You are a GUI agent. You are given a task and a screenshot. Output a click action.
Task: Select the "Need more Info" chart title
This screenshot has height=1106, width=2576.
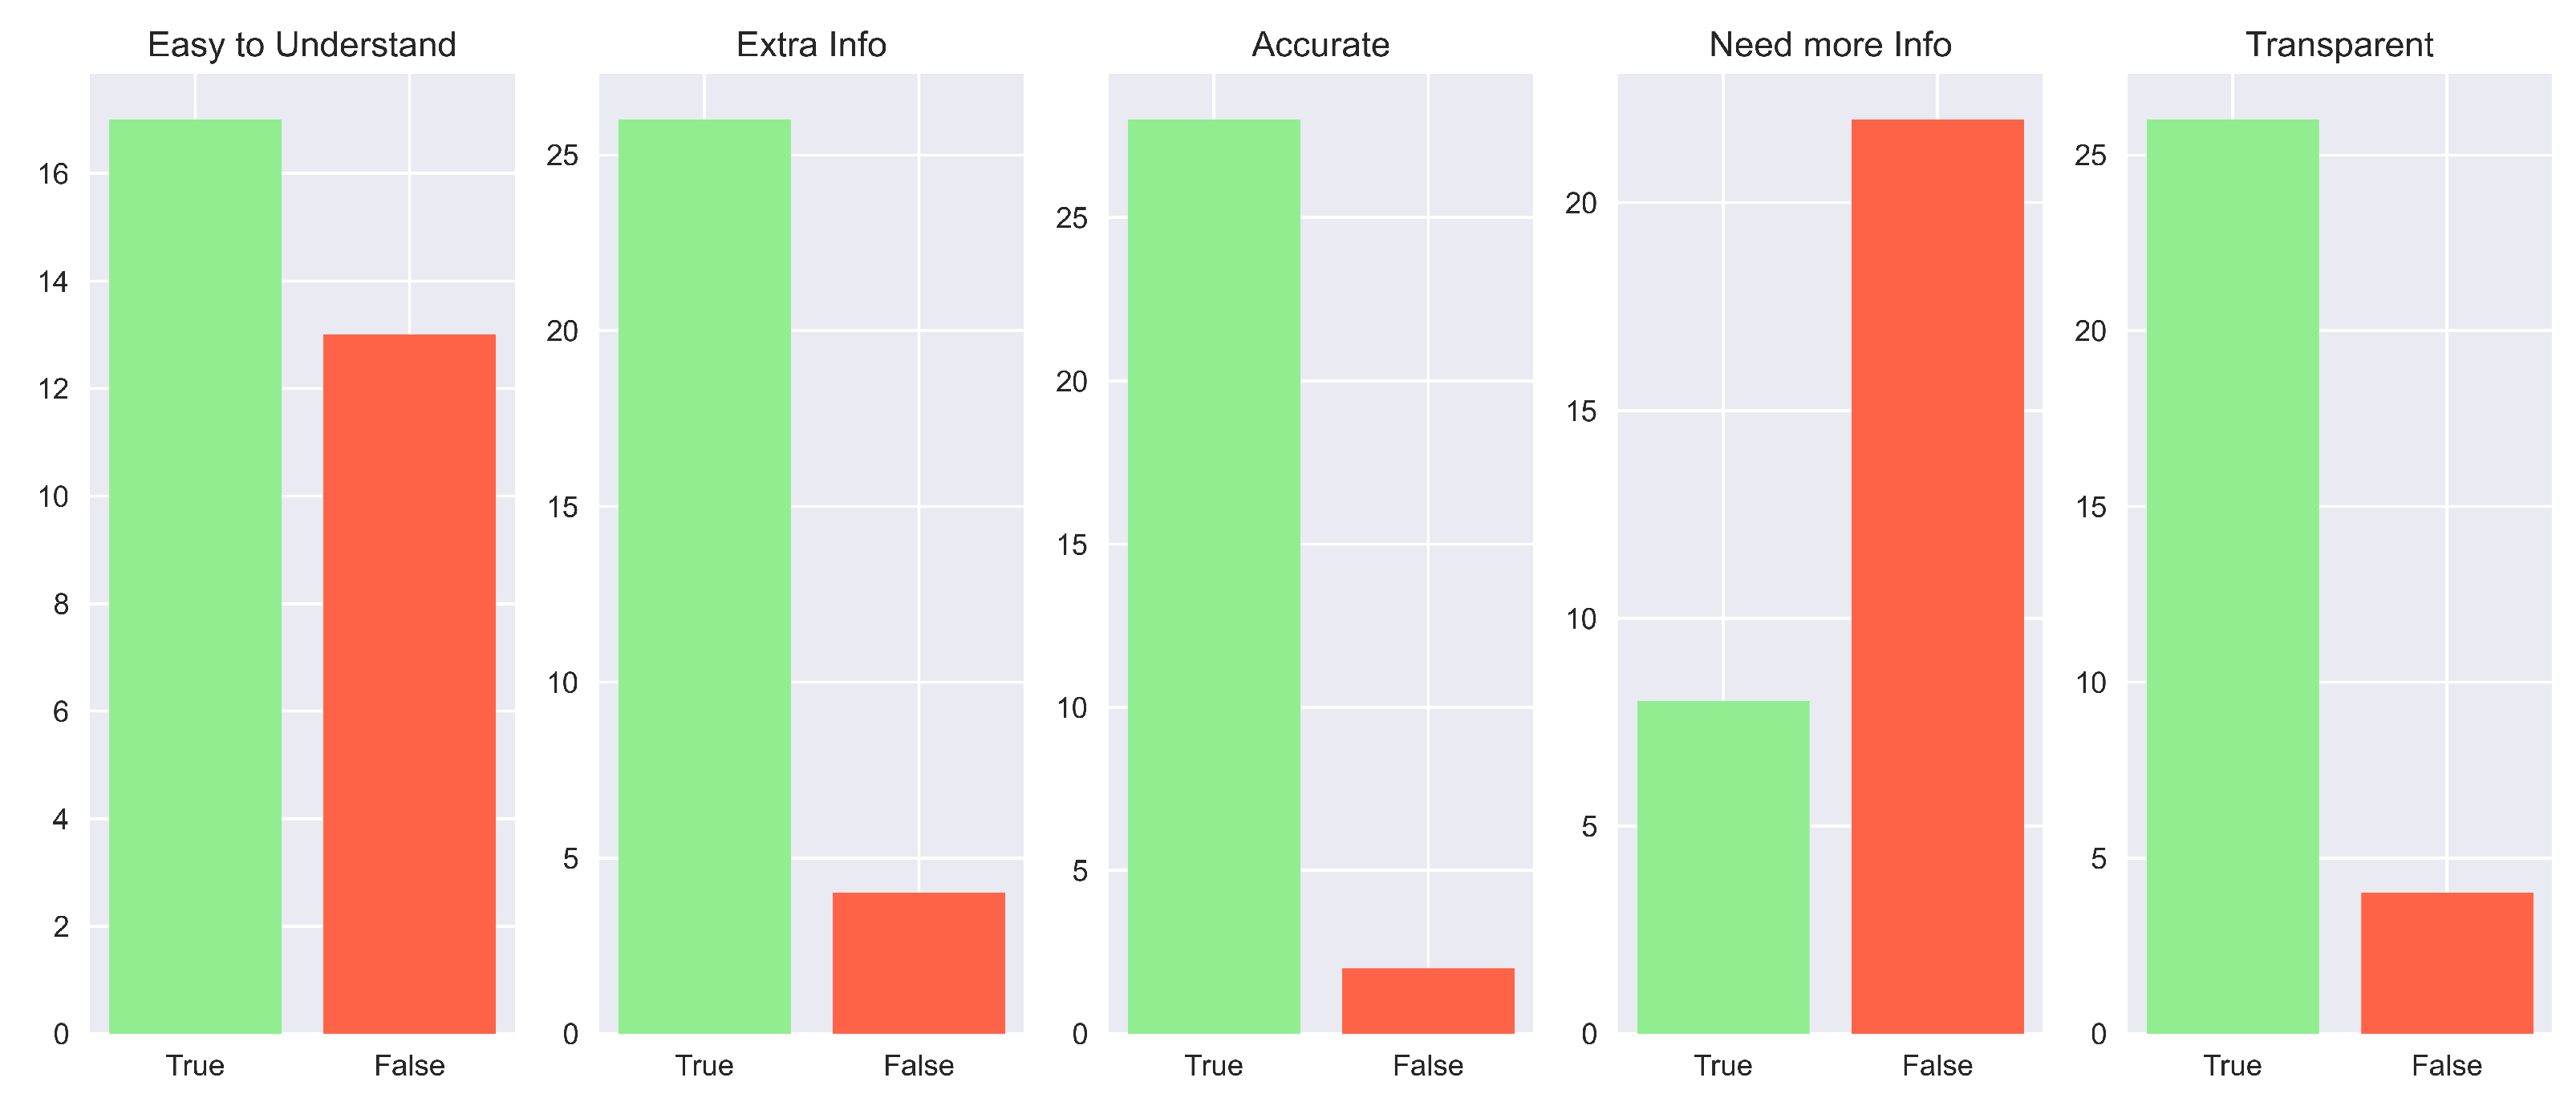tap(1830, 45)
